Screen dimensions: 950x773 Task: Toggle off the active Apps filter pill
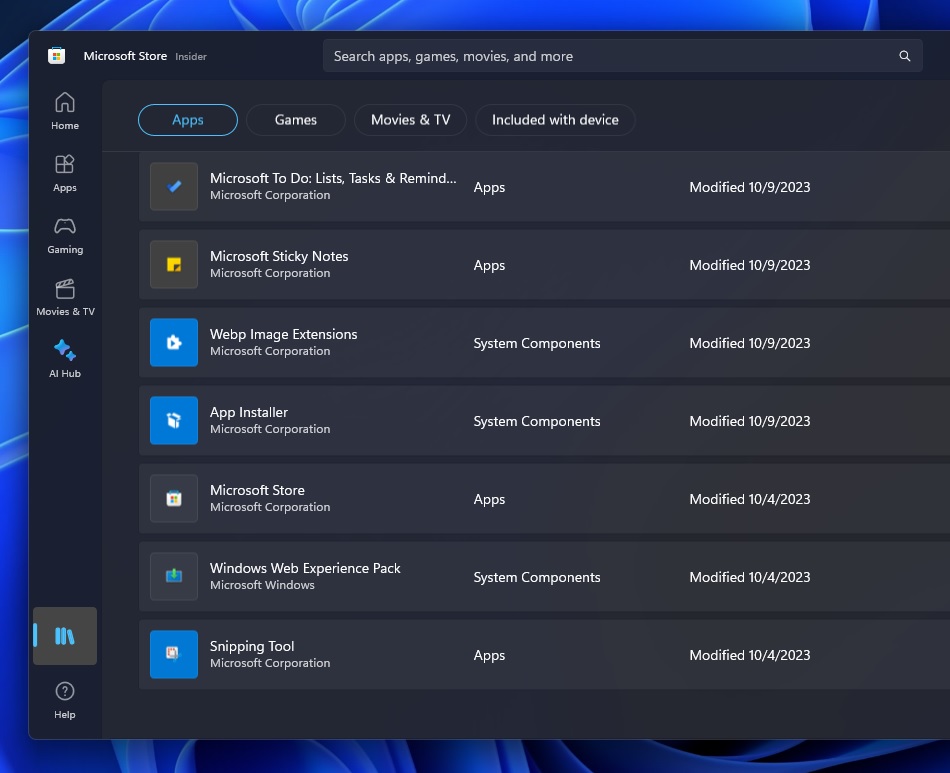[x=187, y=119]
